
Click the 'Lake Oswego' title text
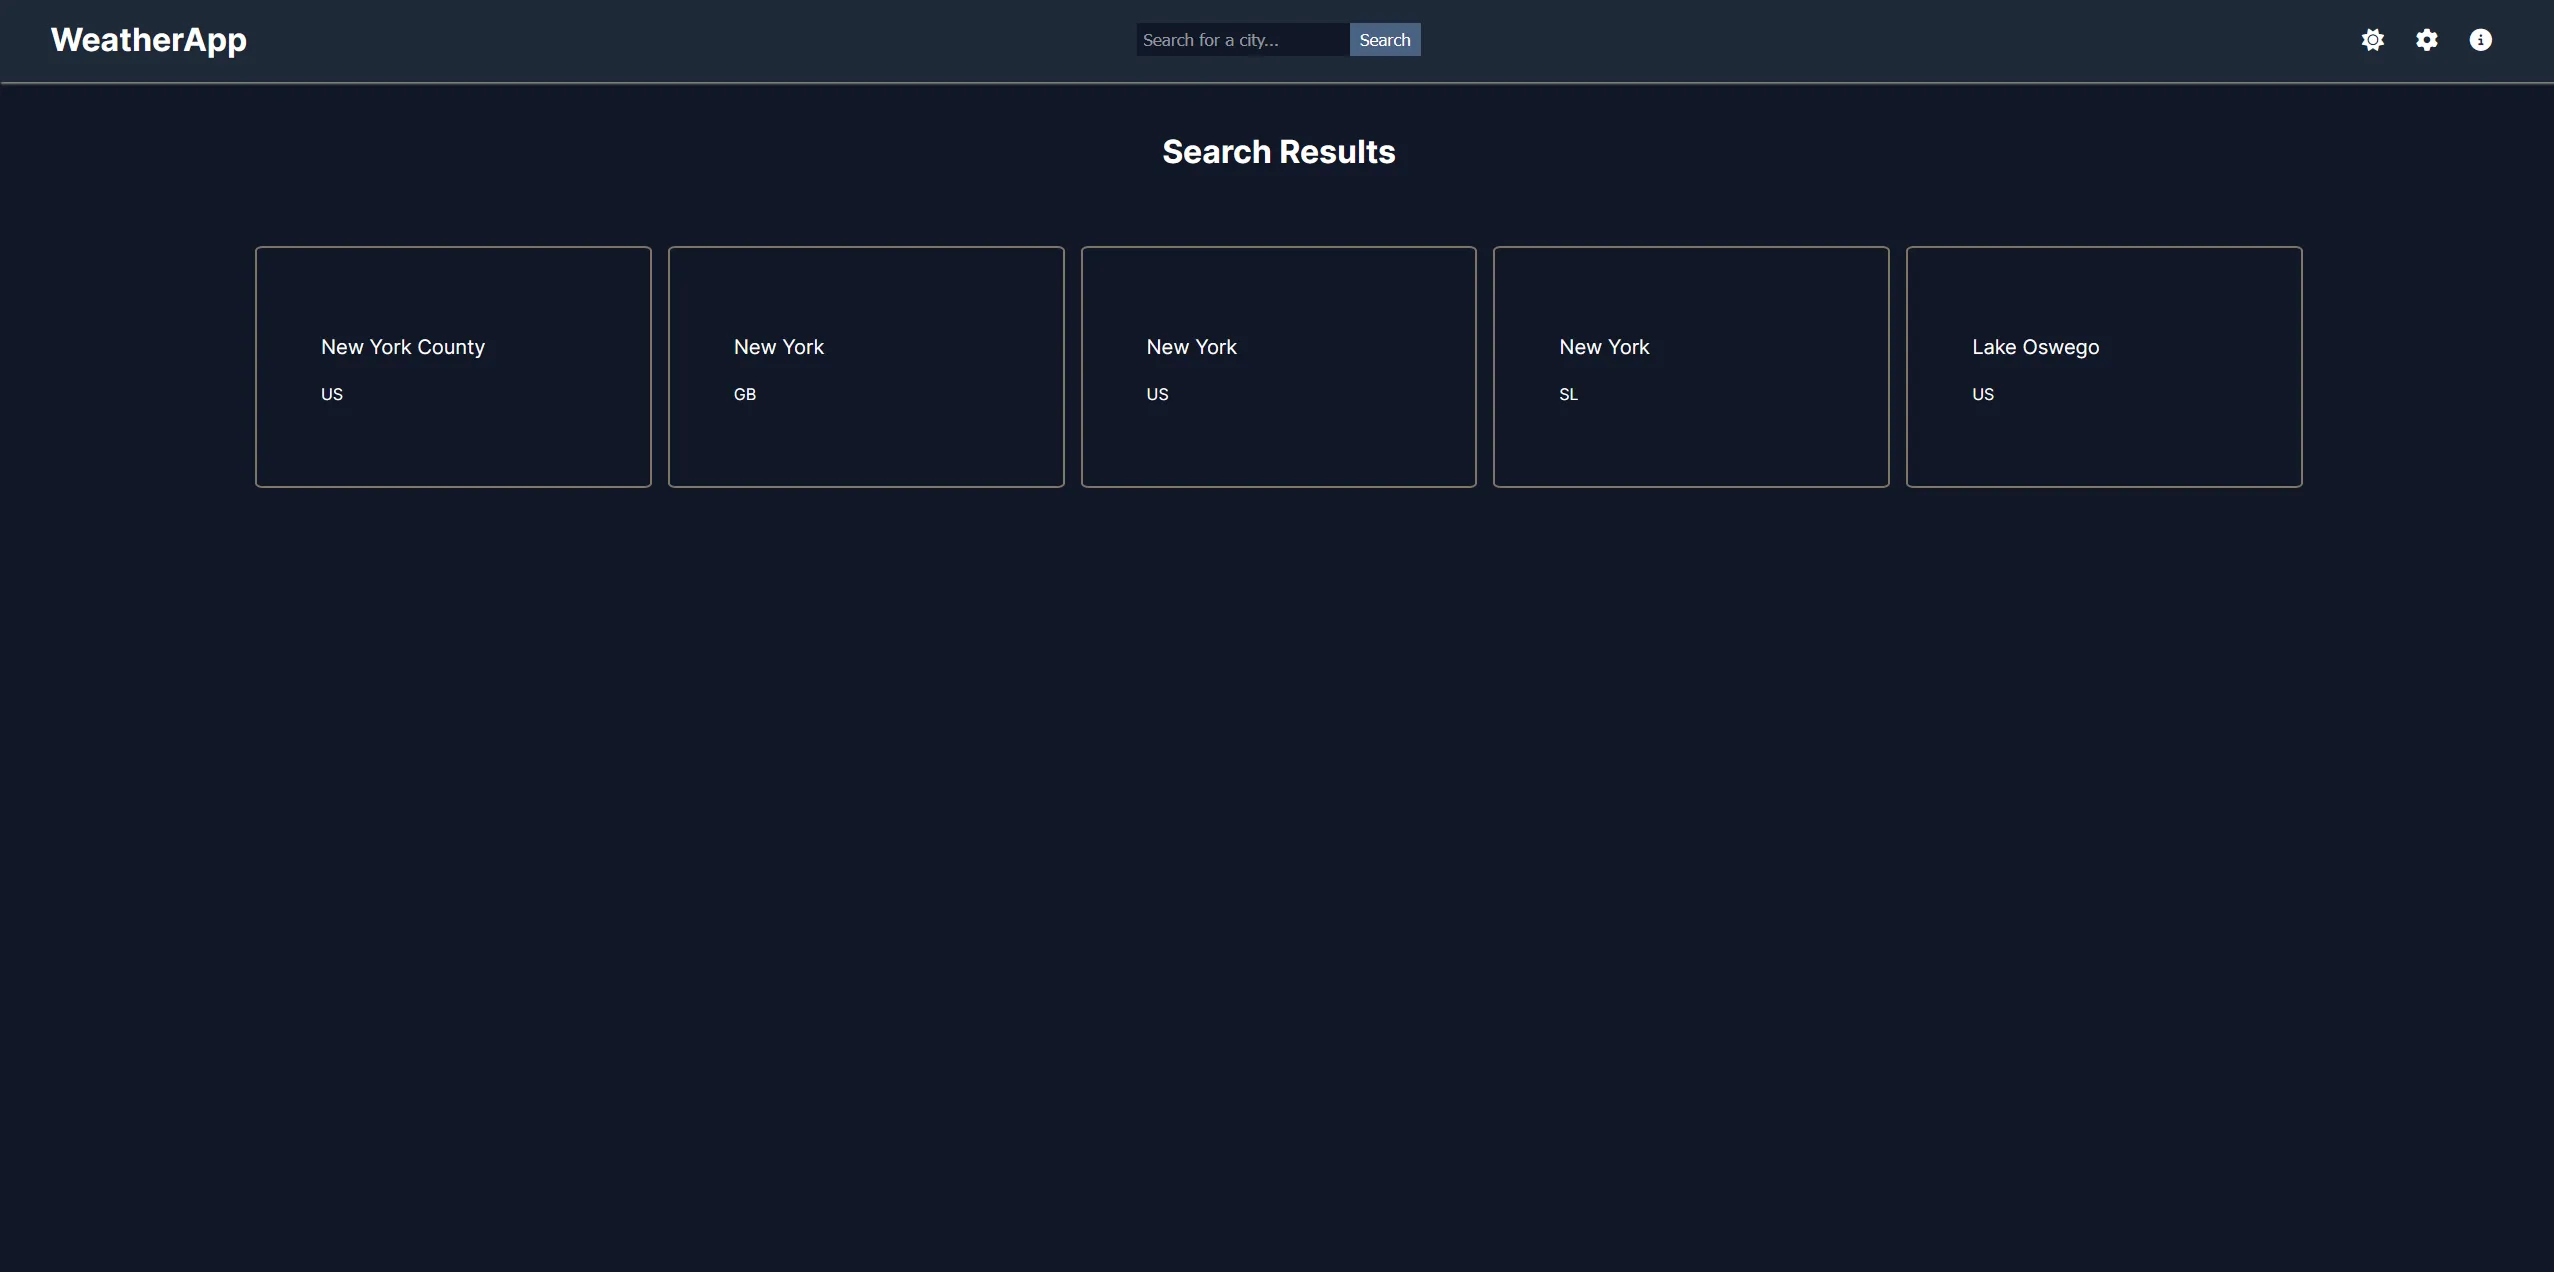[x=2035, y=347]
